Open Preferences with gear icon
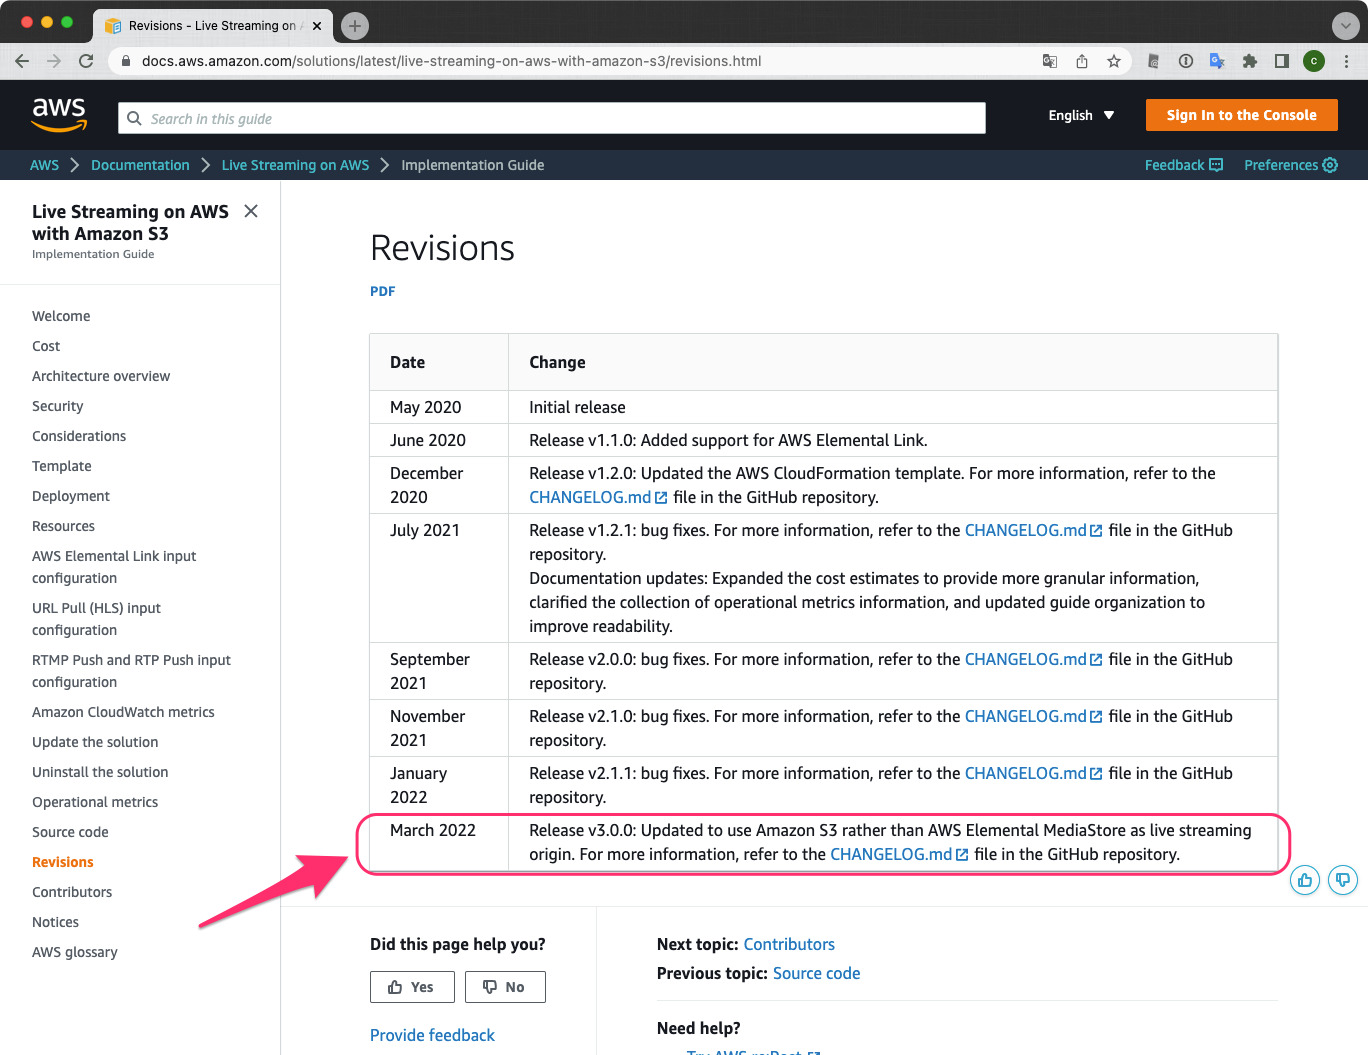The width and height of the screenshot is (1368, 1055). (1291, 165)
